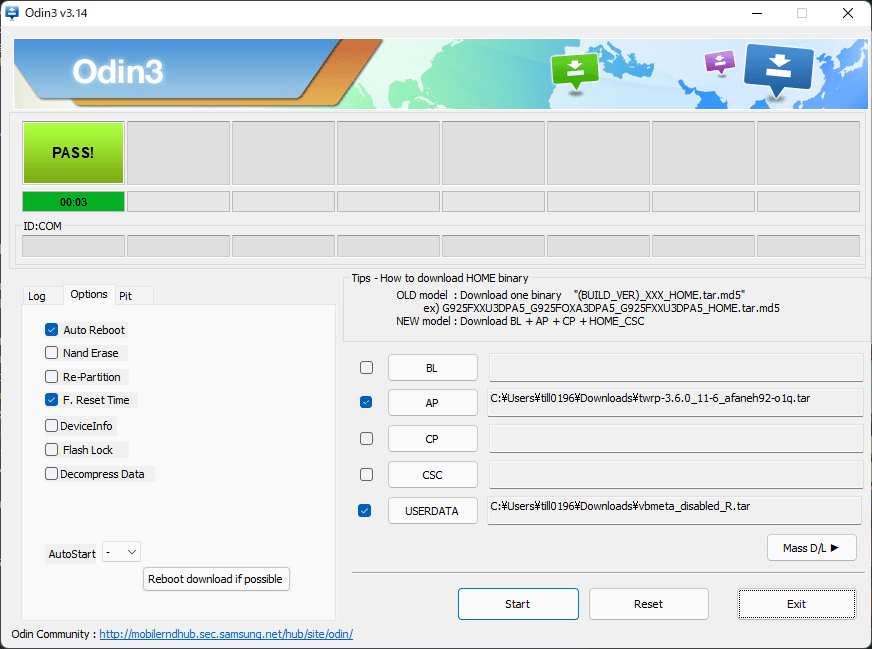Click the purple download icon in banner
The height and width of the screenshot is (649, 872).
click(x=719, y=63)
